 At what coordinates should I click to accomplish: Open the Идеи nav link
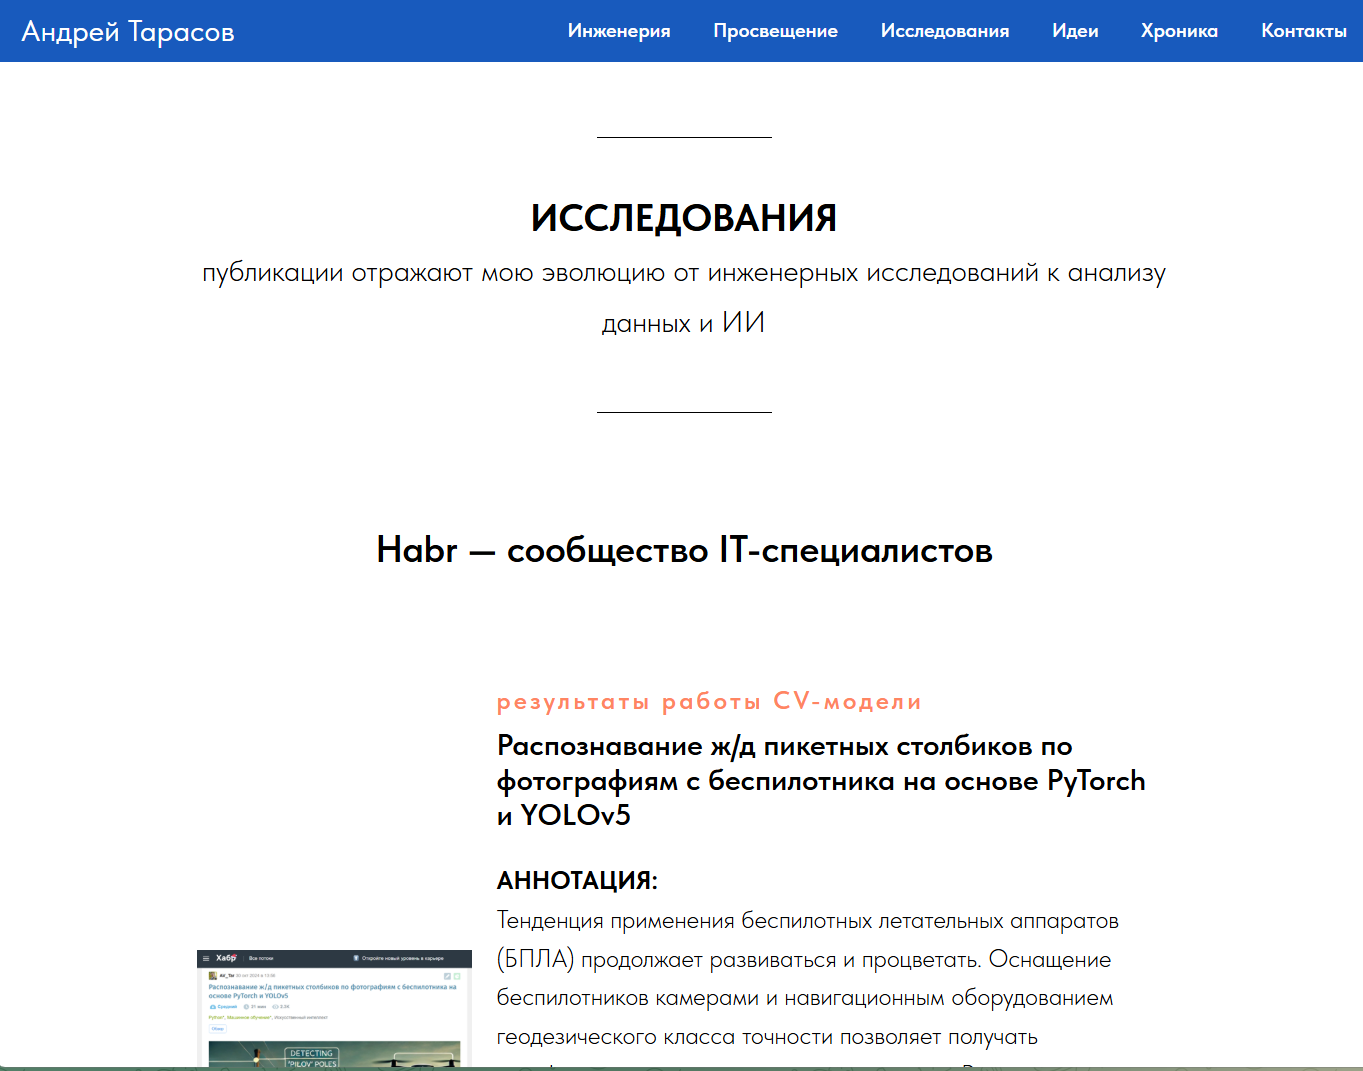[x=1075, y=31]
